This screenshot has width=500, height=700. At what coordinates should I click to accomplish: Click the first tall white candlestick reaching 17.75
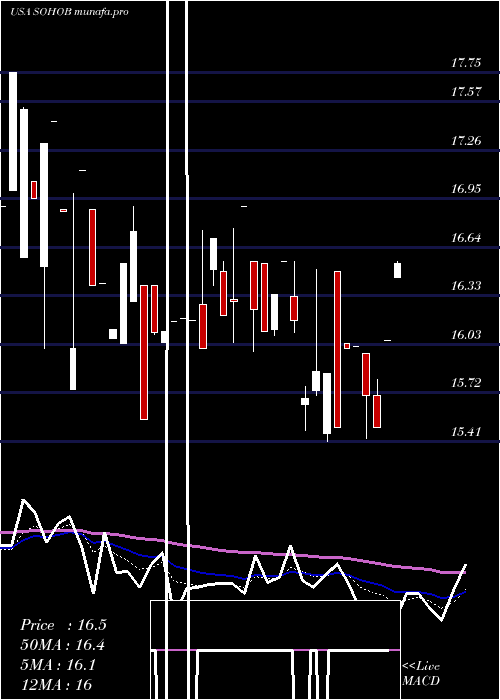point(13,131)
